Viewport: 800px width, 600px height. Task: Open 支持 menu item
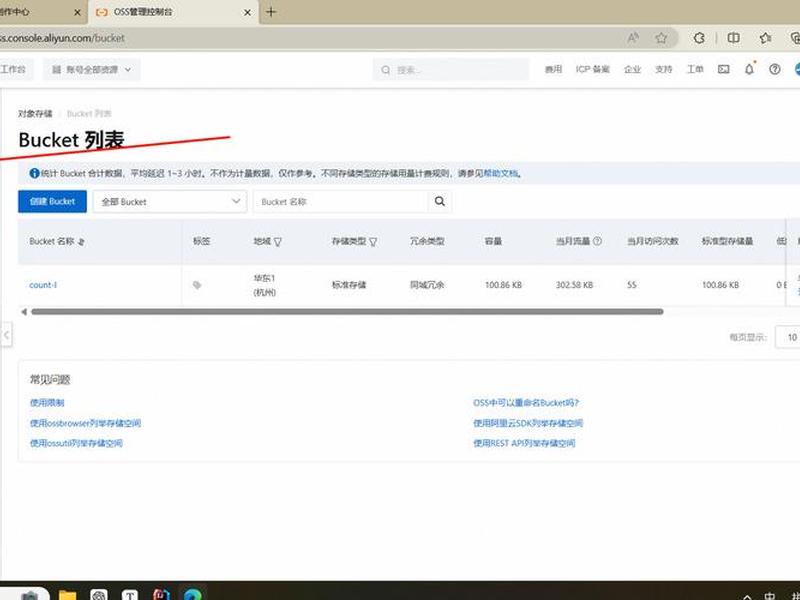pyautogui.click(x=663, y=69)
